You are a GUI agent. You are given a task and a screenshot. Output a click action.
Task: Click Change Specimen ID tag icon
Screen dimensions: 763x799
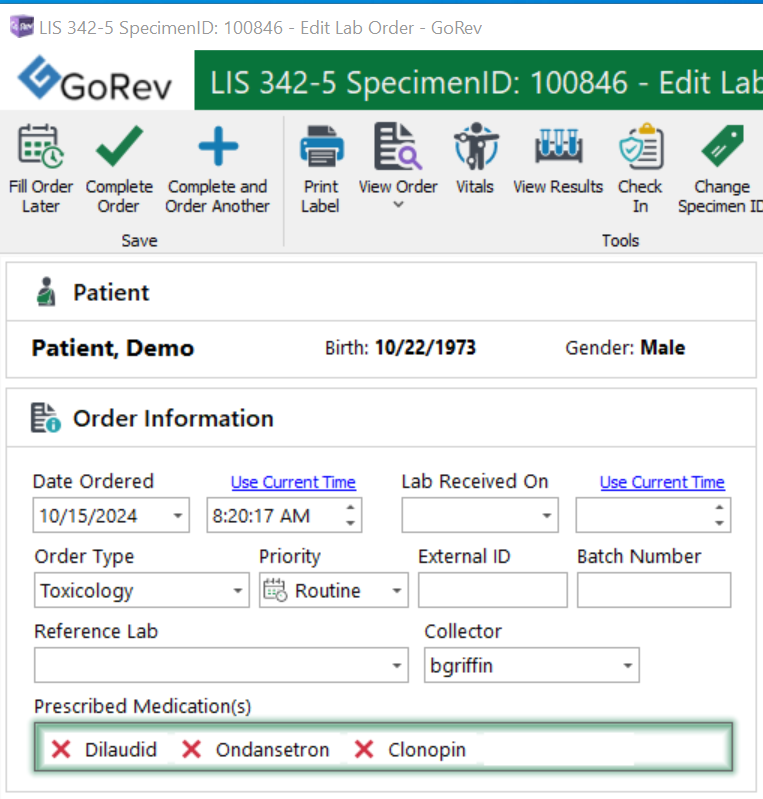[722, 146]
